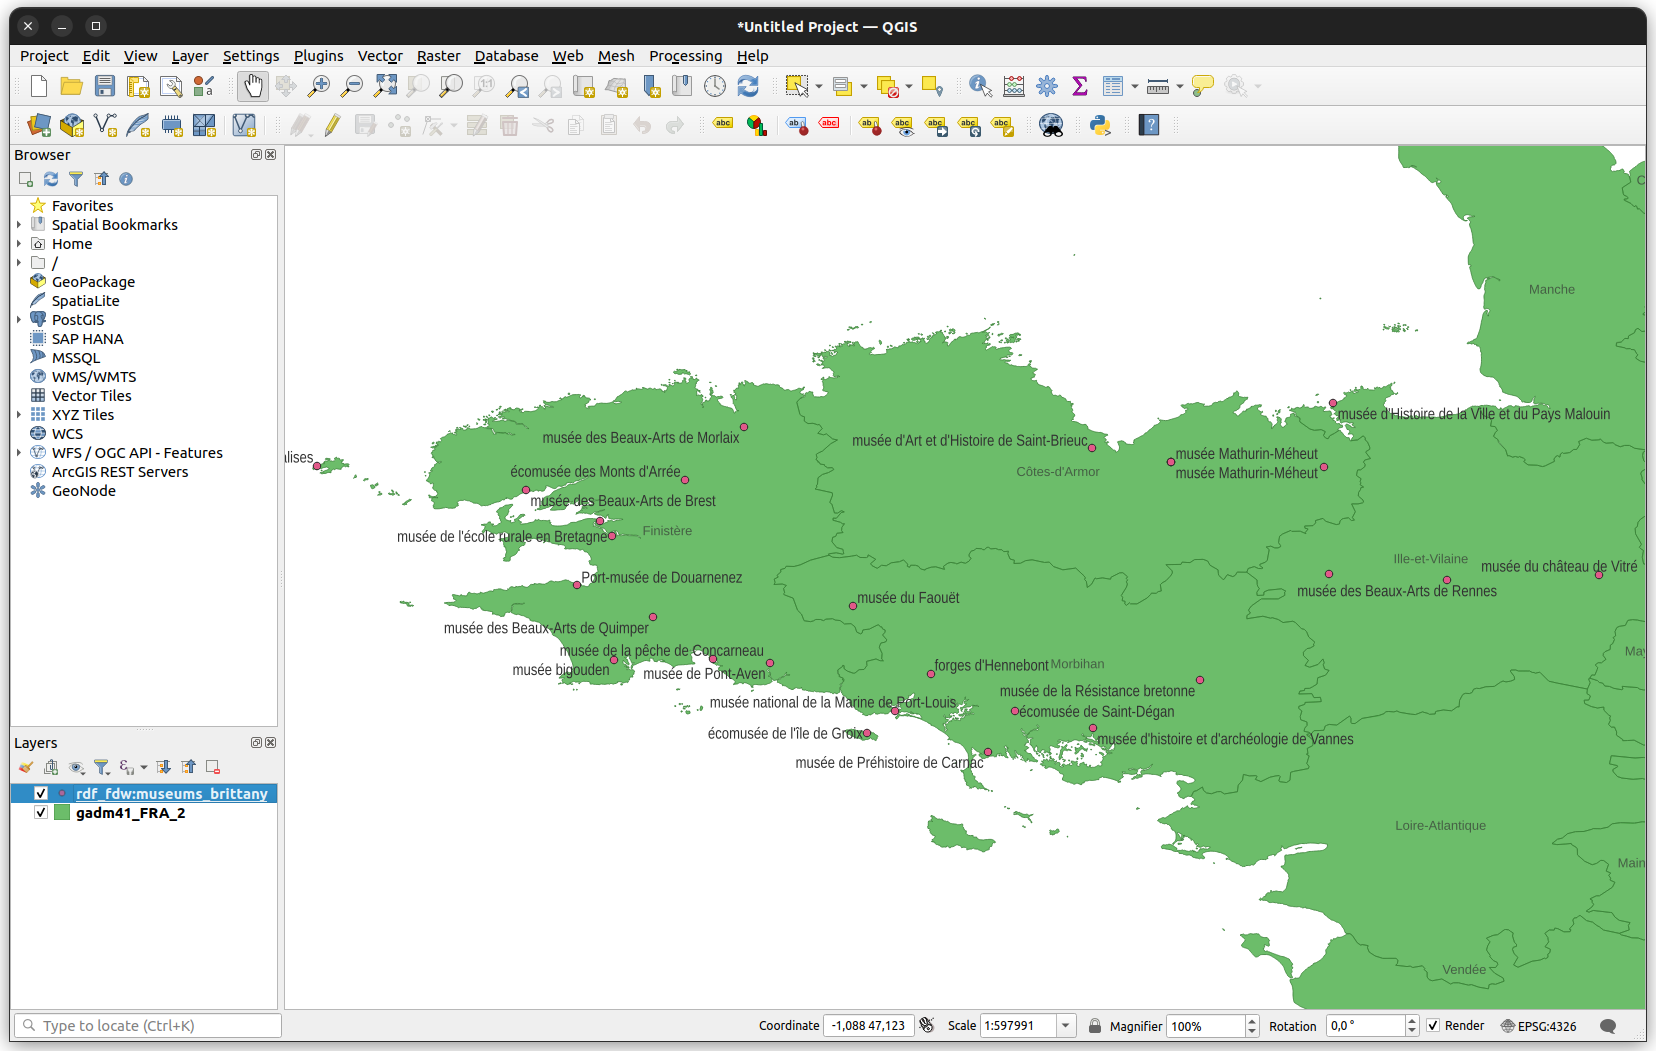The image size is (1656, 1051).
Task: Open the Processing menu
Action: tap(685, 56)
